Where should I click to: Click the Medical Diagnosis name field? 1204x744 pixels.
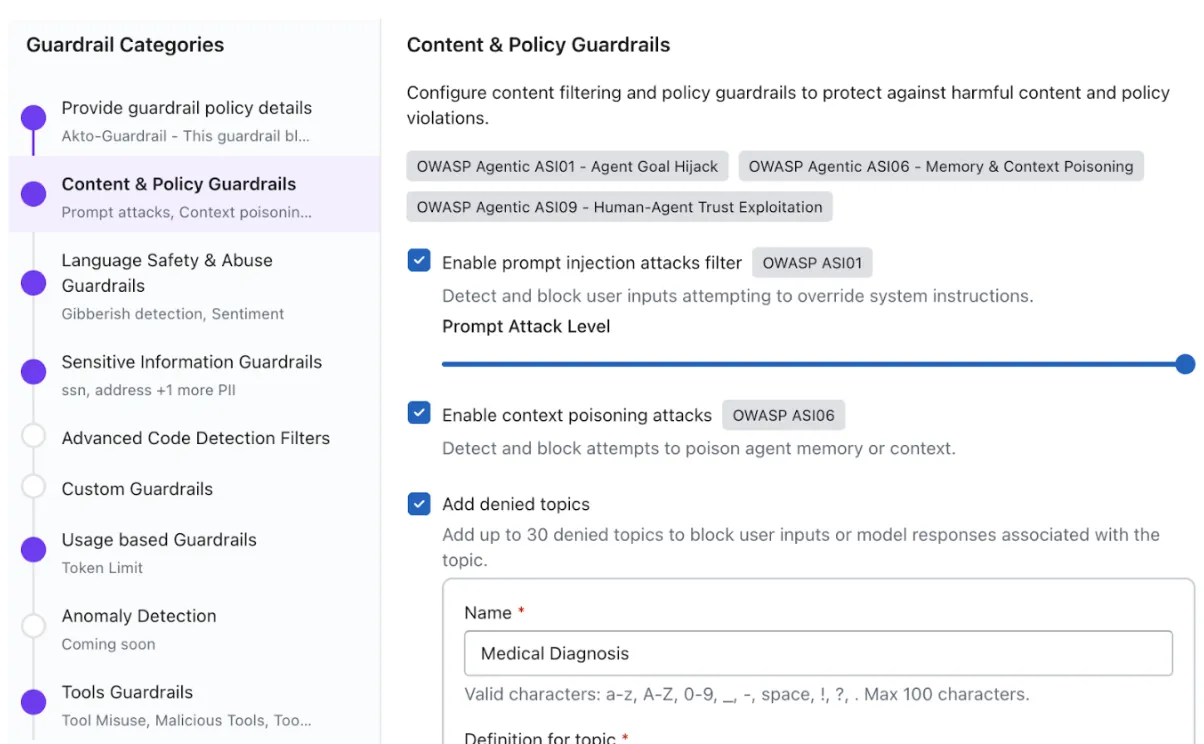(817, 653)
